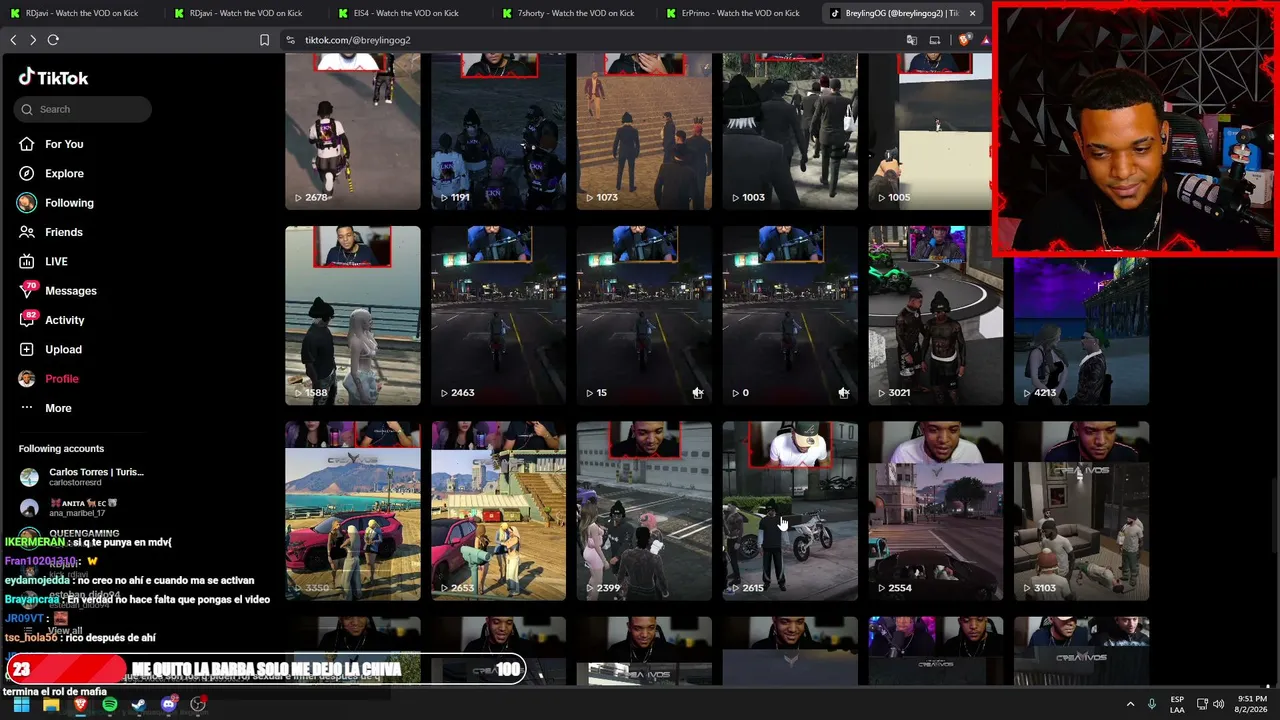This screenshot has width=1280, height=720.
Task: Play the video with 1003 views
Action: [x=790, y=131]
